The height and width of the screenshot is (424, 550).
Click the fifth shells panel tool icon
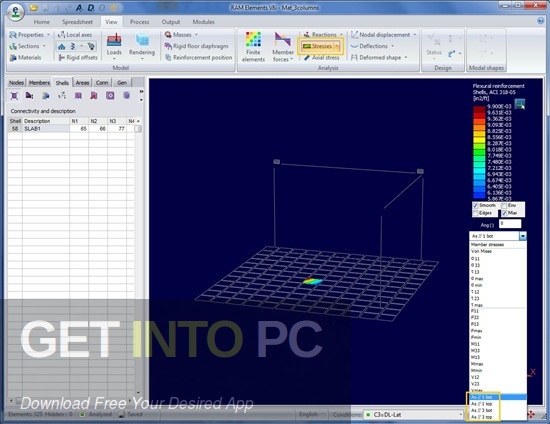click(x=78, y=95)
